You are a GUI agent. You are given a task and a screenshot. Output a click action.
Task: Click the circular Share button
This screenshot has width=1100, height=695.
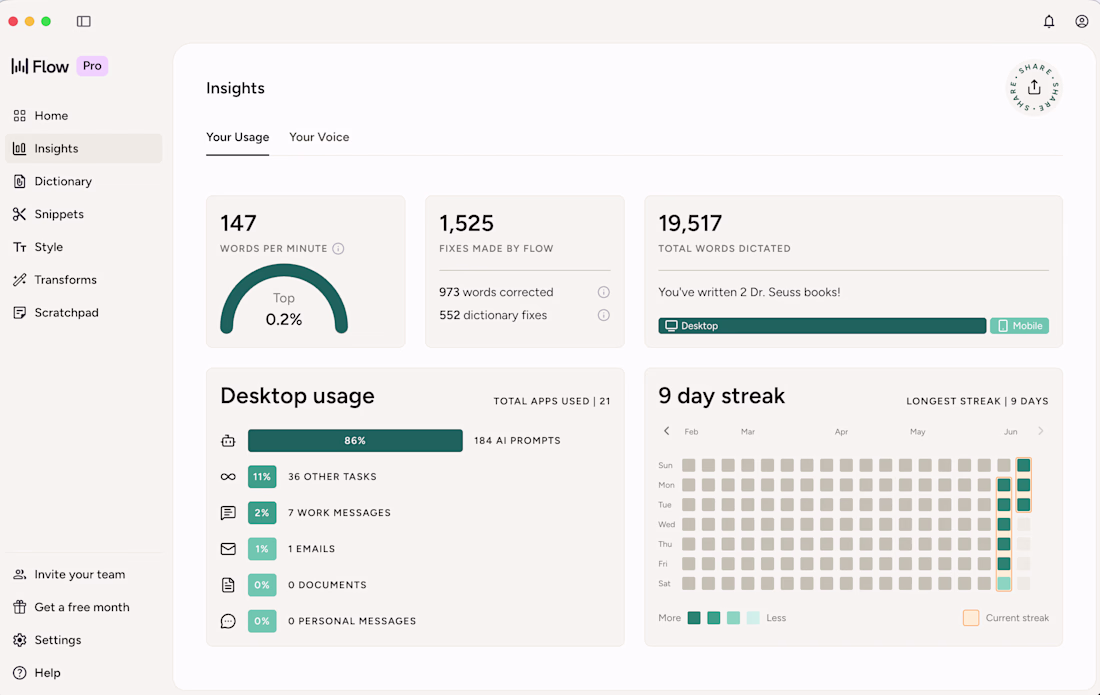click(x=1034, y=88)
